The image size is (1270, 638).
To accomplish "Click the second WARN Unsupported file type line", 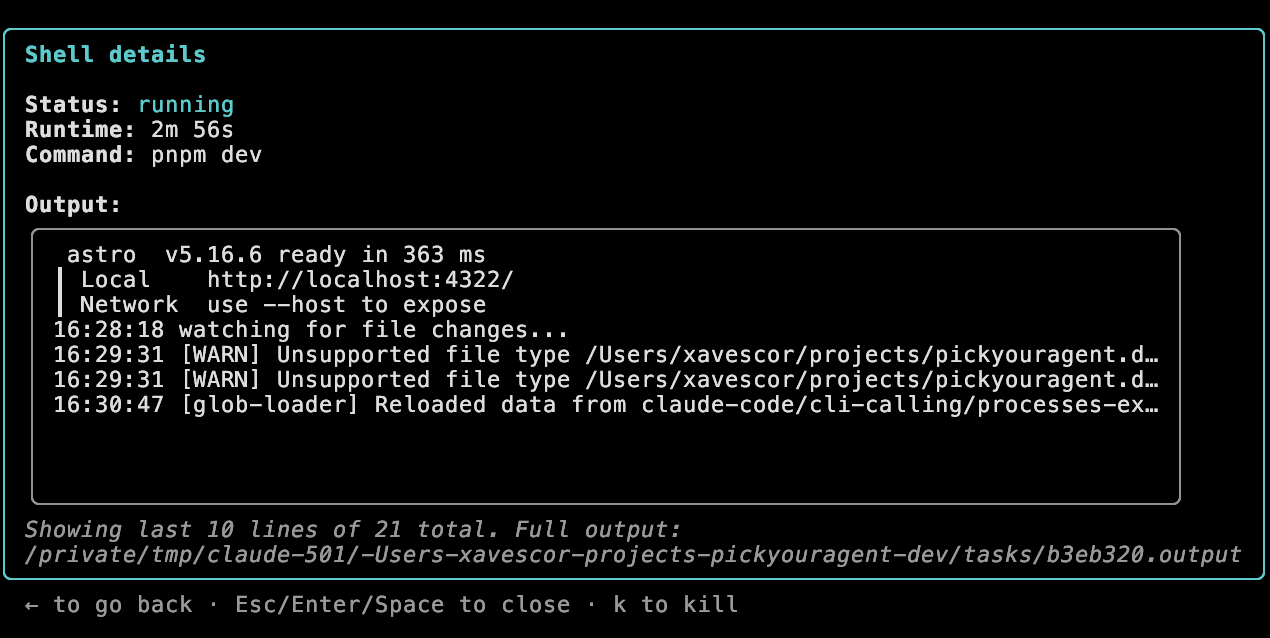I will coord(605,380).
